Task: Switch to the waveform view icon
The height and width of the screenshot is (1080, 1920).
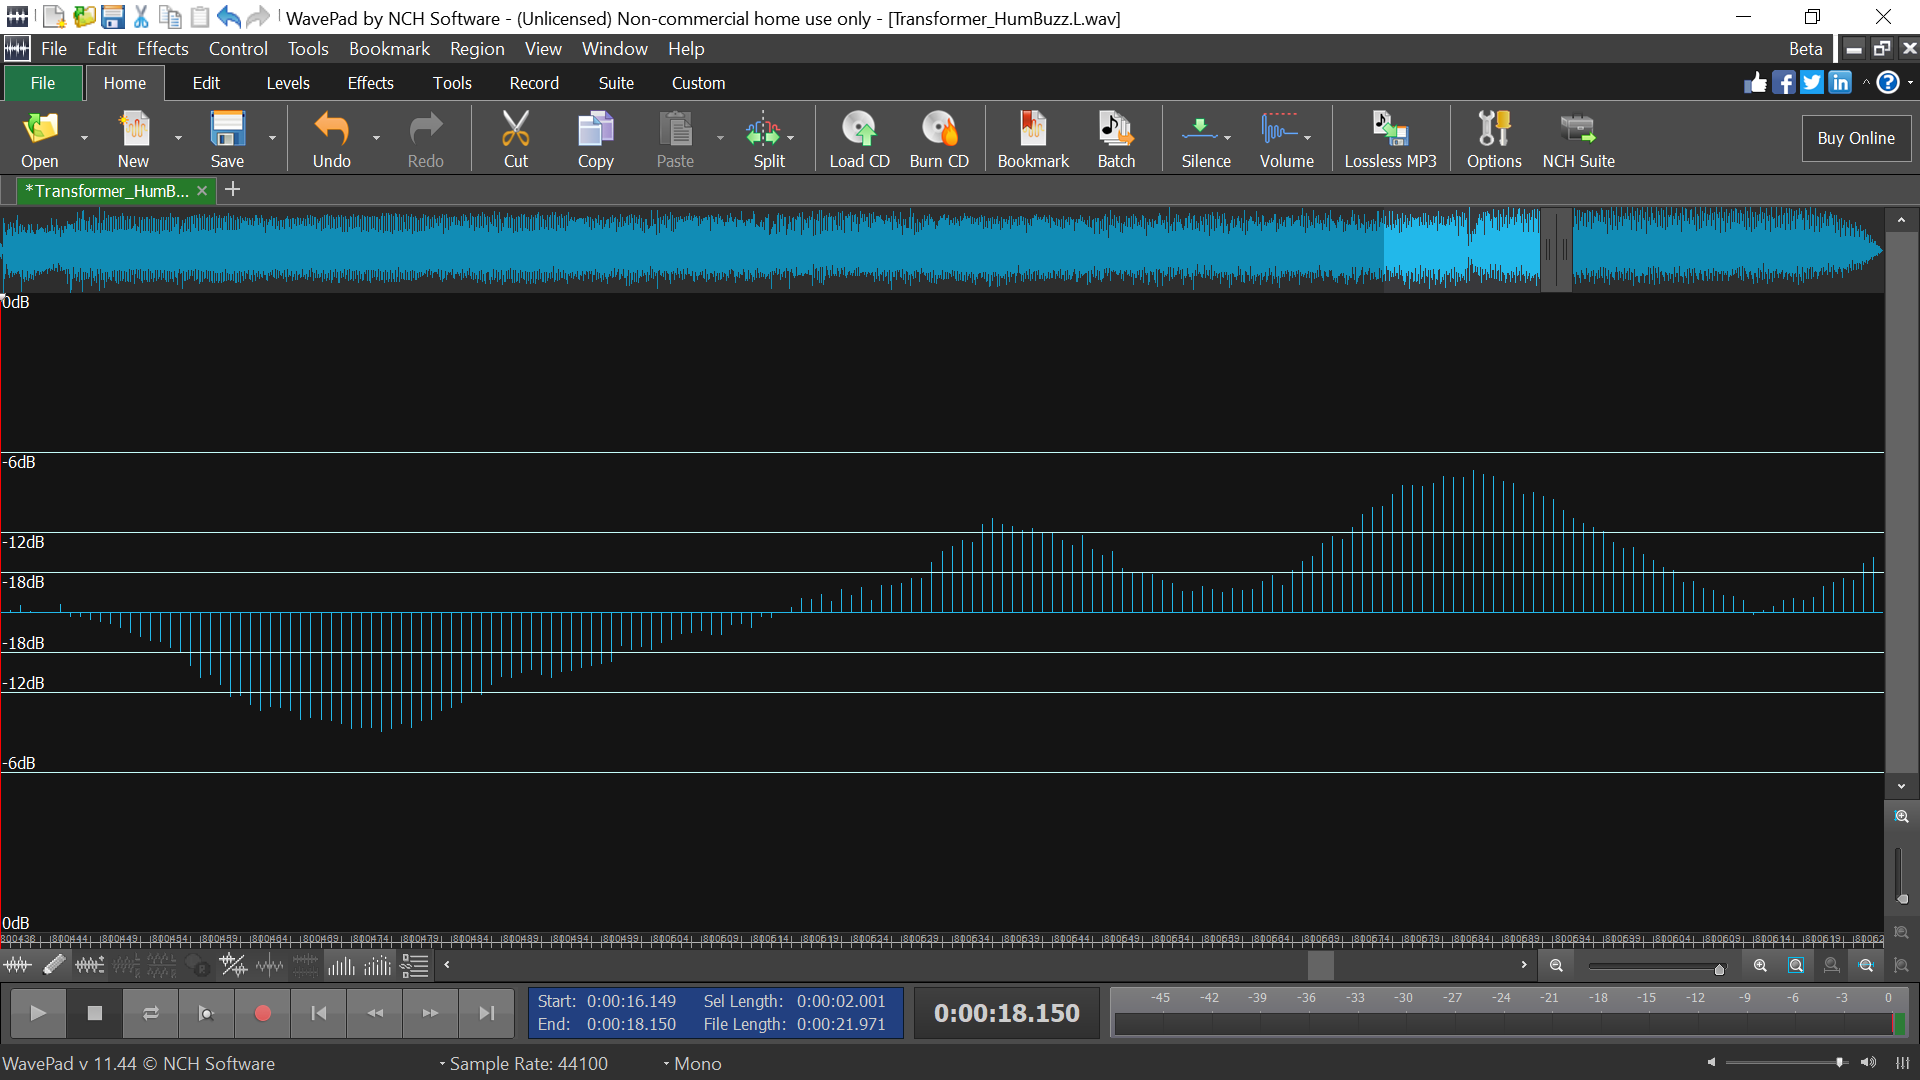Action: click(18, 965)
